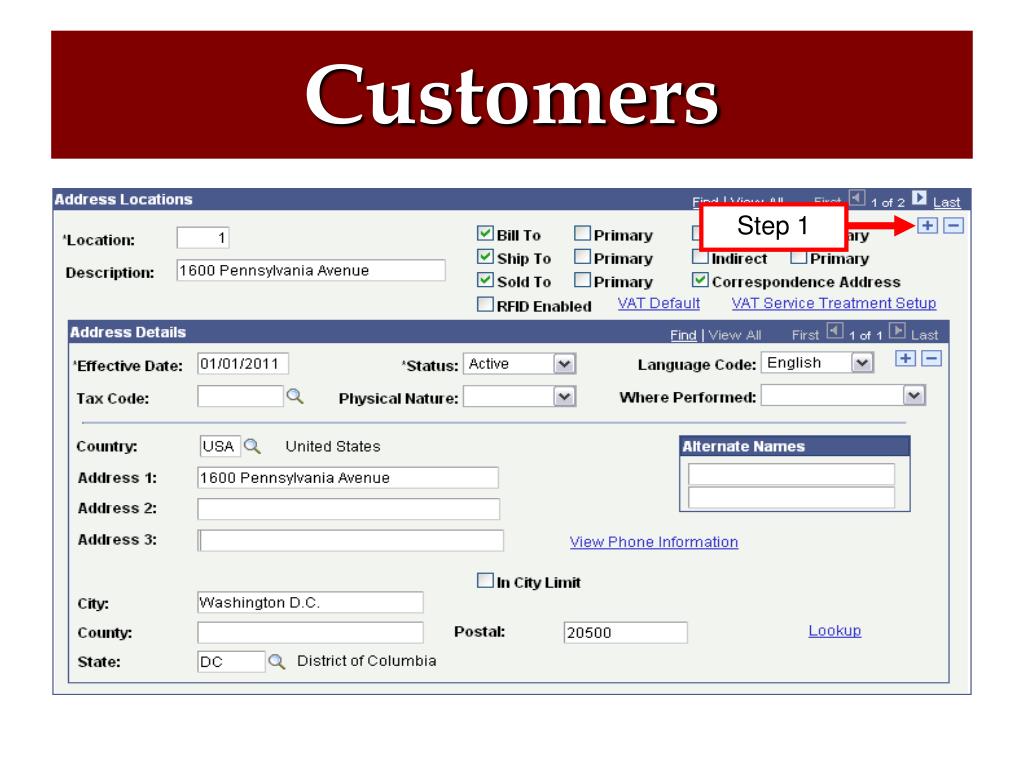The image size is (1024, 768).
Task: Show previous row in Address Locations
Action: click(857, 197)
